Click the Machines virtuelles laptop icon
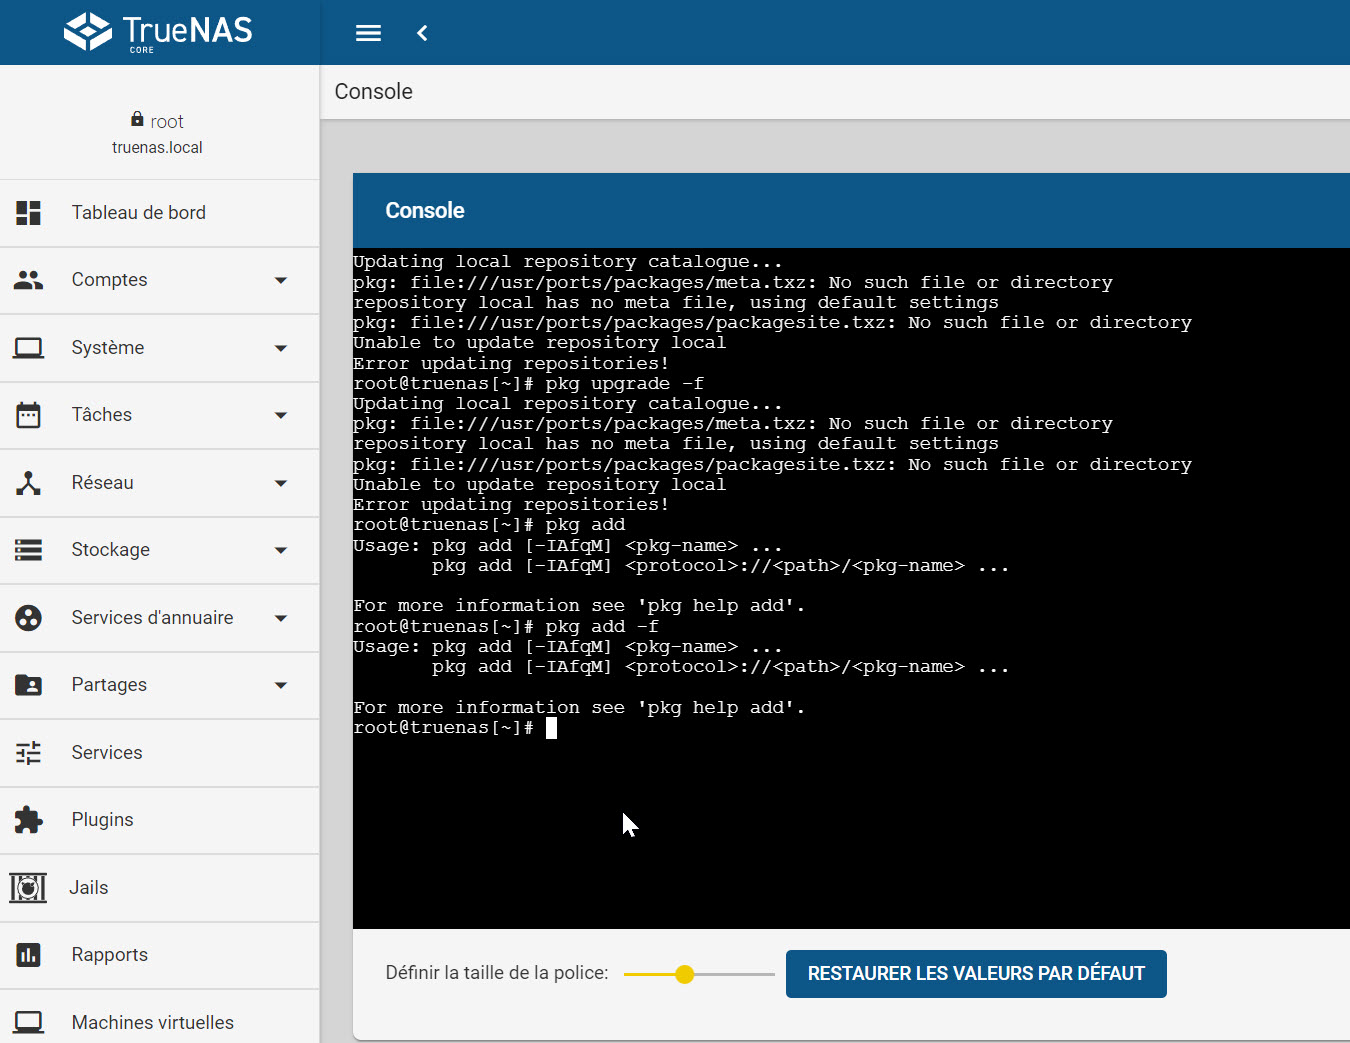 (x=29, y=1022)
